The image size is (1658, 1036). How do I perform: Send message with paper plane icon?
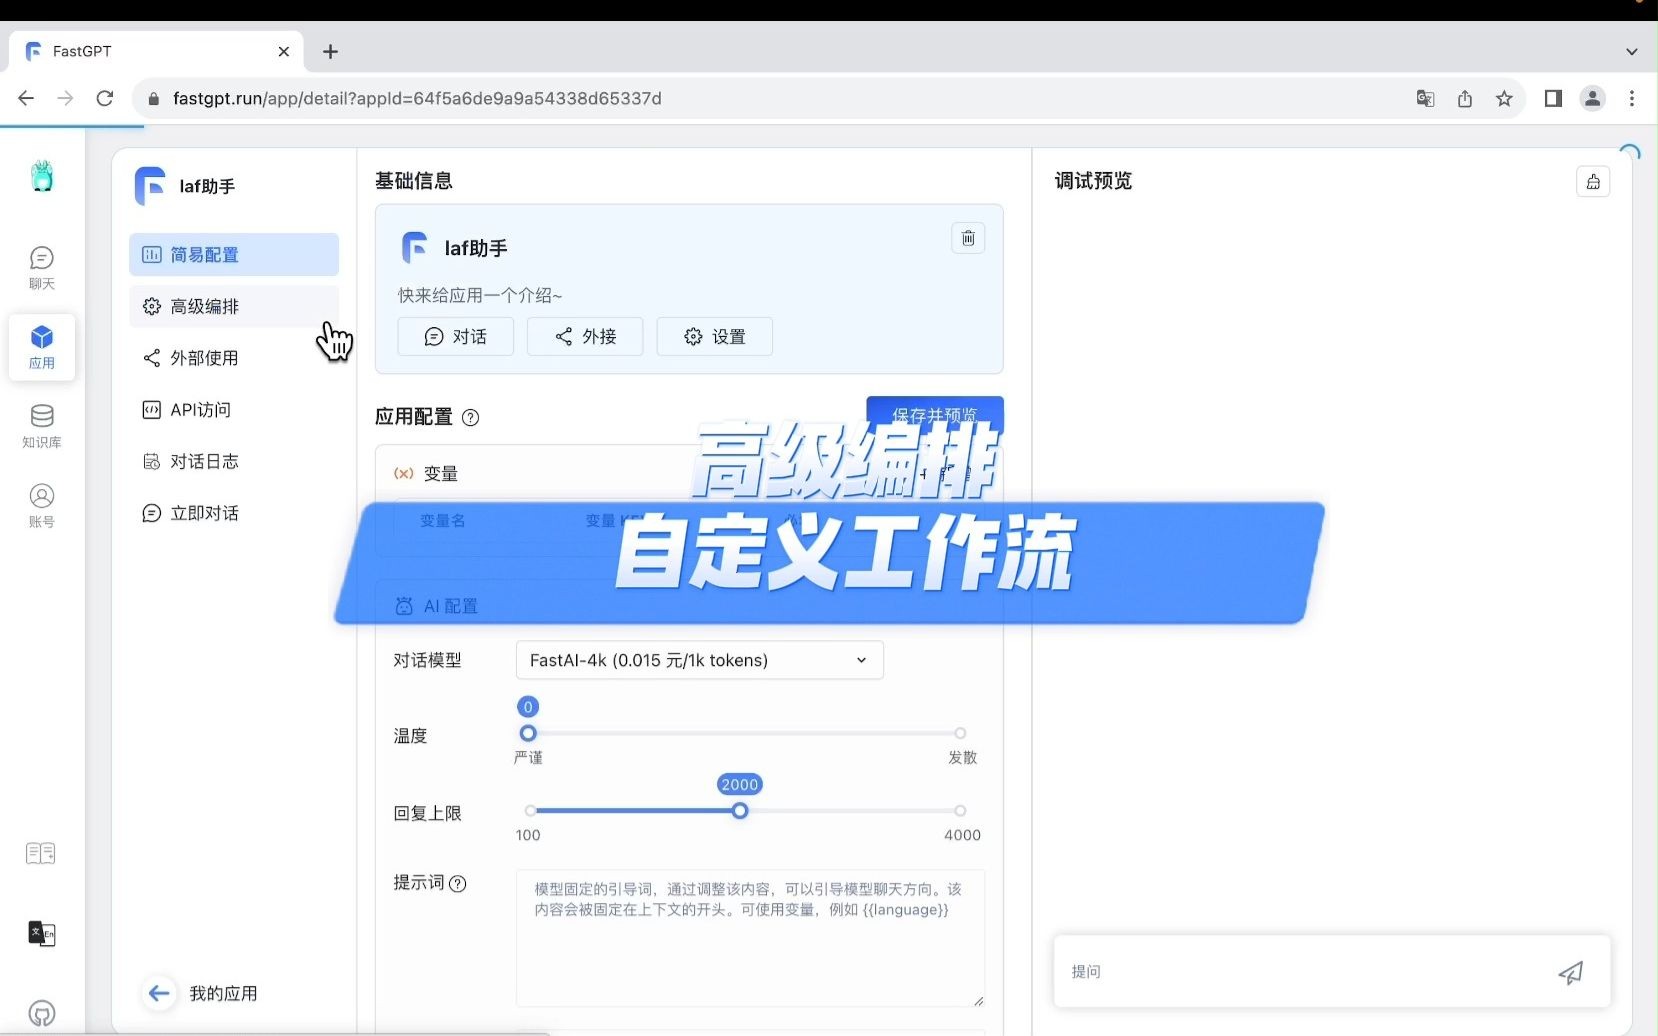[x=1571, y=972]
